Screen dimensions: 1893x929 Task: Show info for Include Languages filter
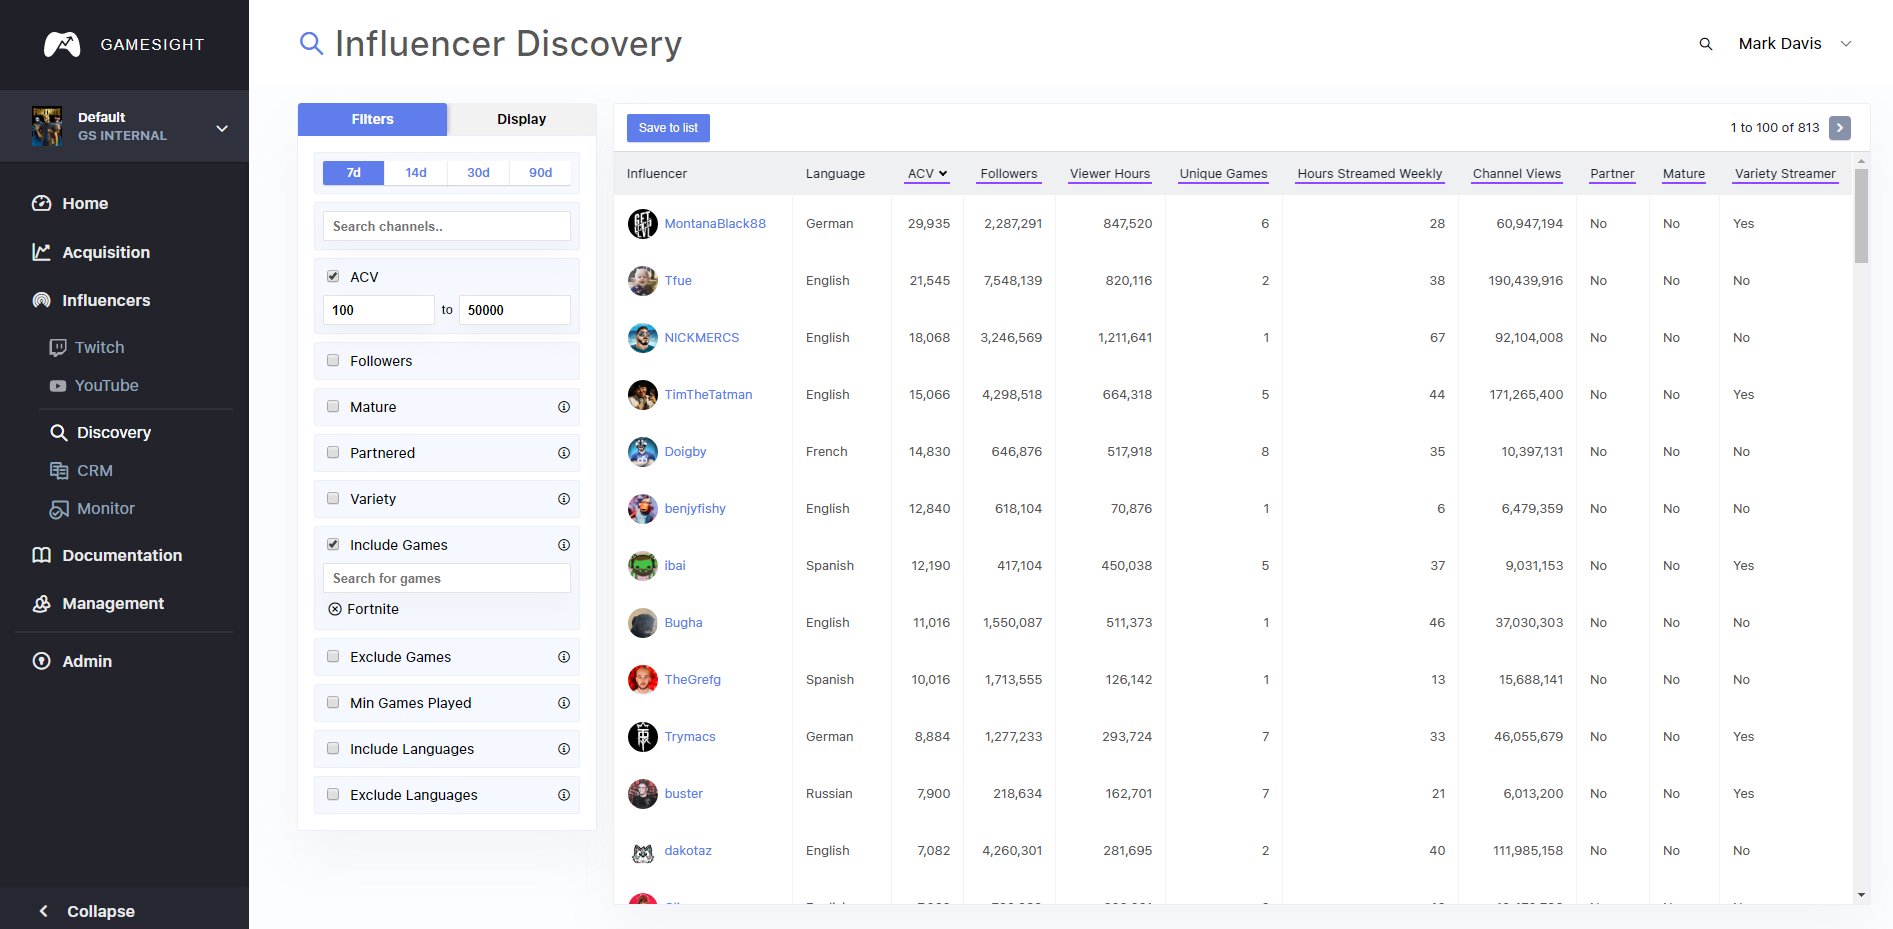point(564,749)
